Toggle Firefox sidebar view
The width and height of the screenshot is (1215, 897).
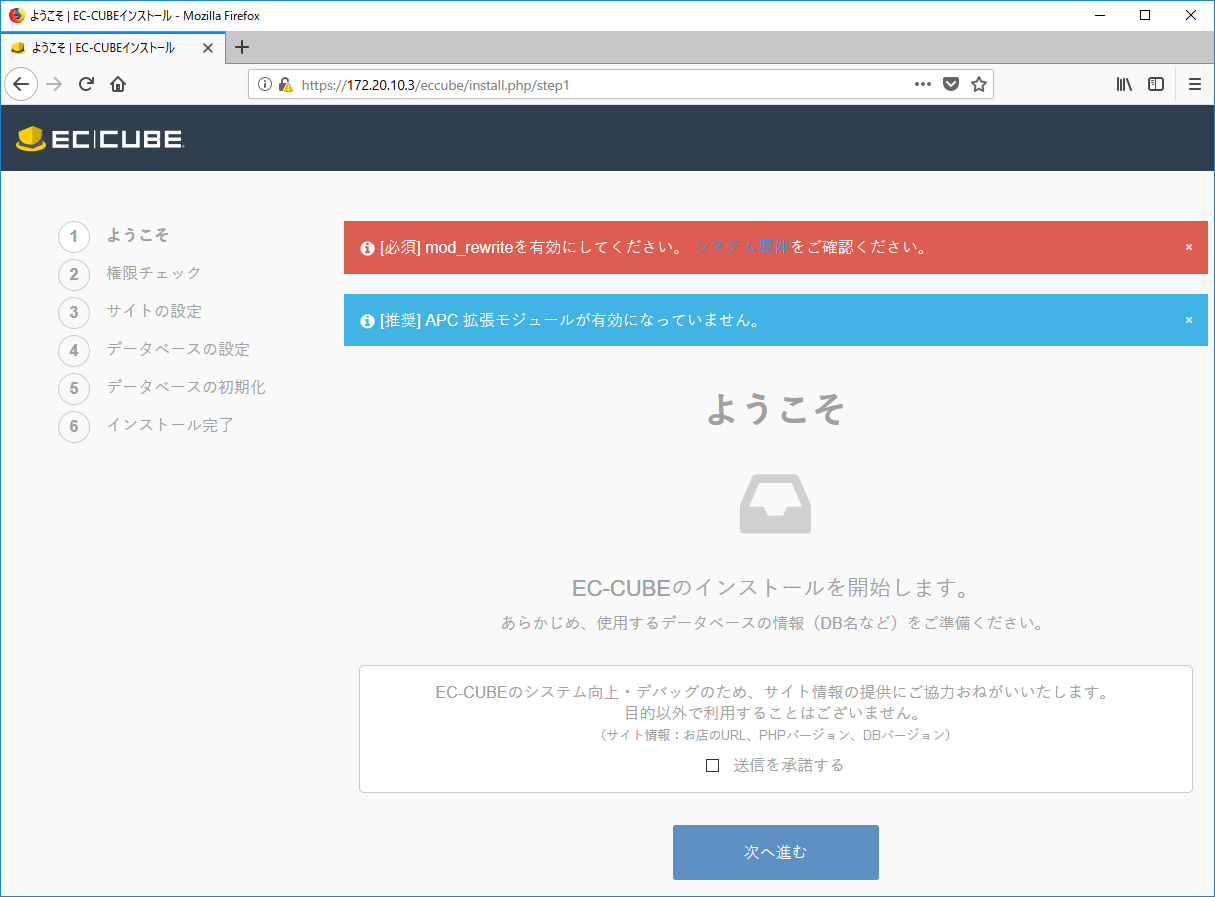coord(1156,84)
